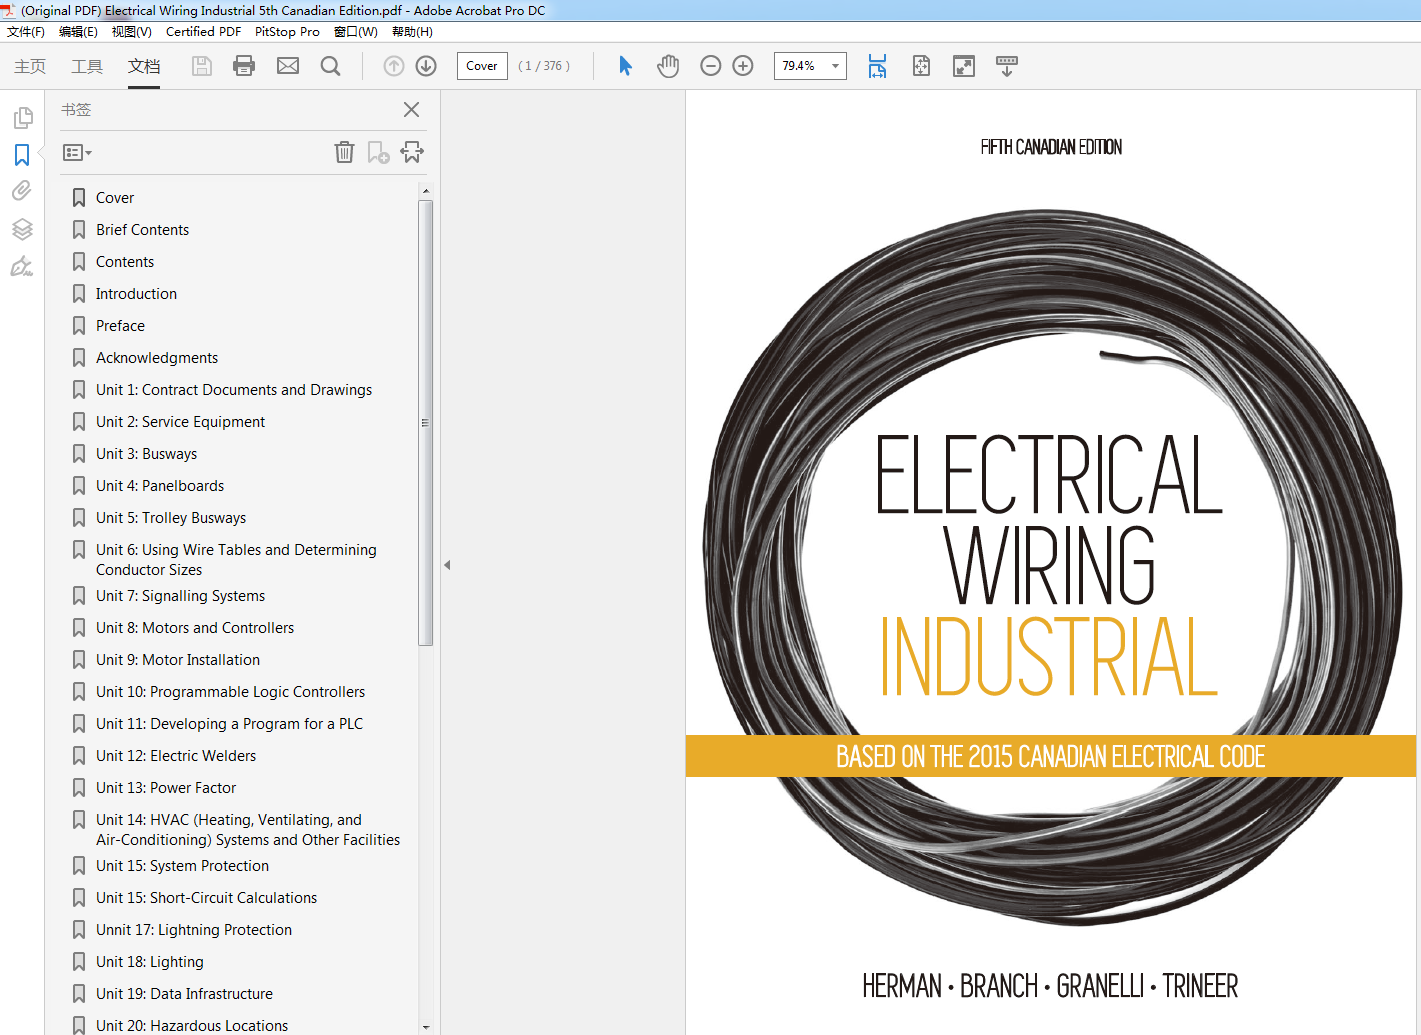Open the PitStop Pro menu
The width and height of the screenshot is (1421, 1035).
point(287,32)
